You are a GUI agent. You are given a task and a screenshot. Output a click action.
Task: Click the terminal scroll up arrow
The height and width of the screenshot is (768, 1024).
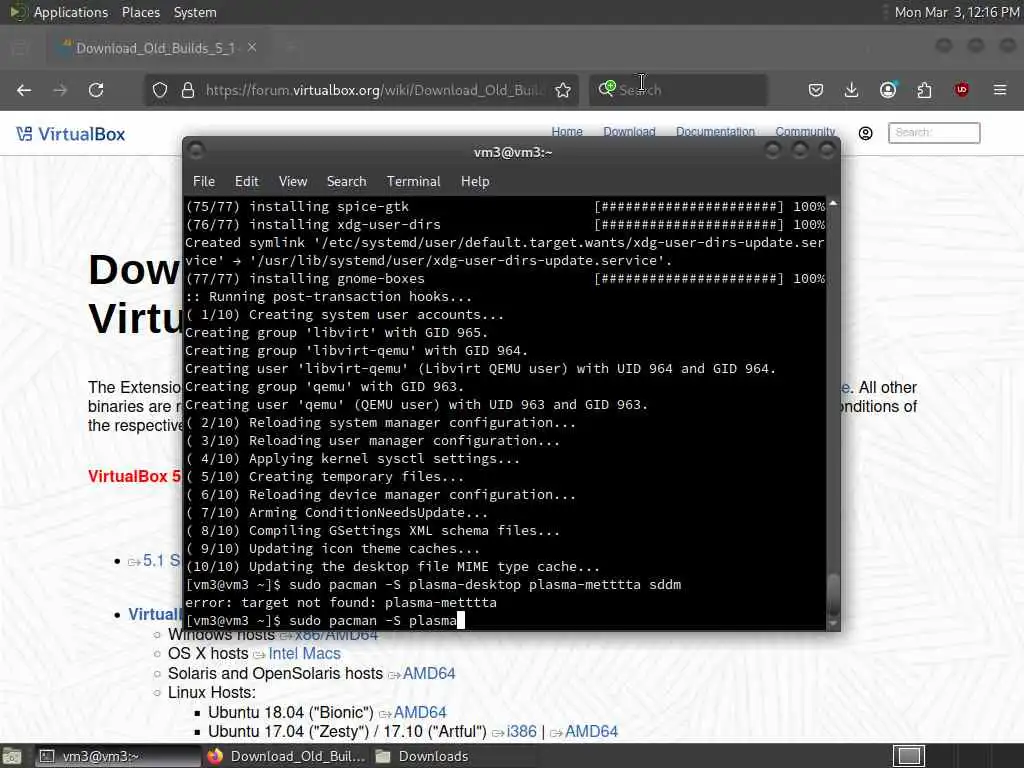pyautogui.click(x=833, y=204)
